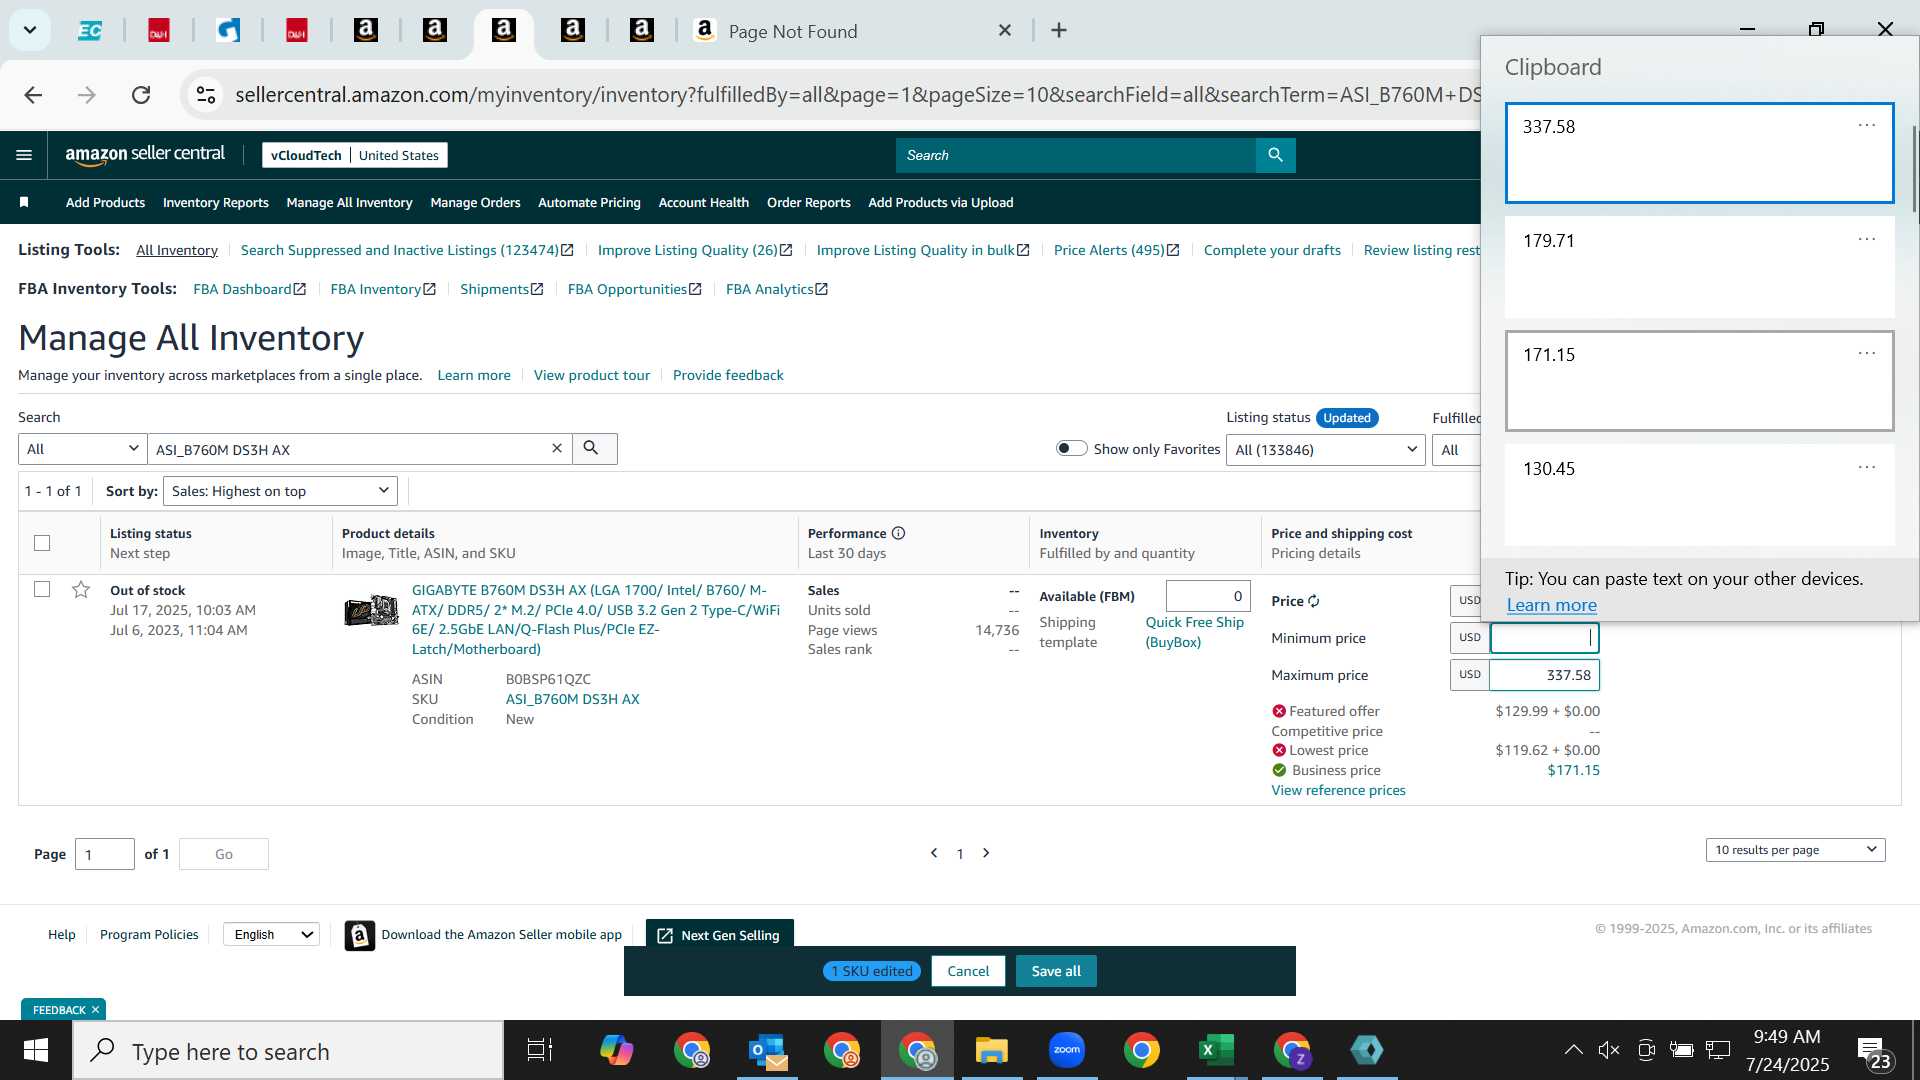Click the page number input field

click(x=104, y=854)
